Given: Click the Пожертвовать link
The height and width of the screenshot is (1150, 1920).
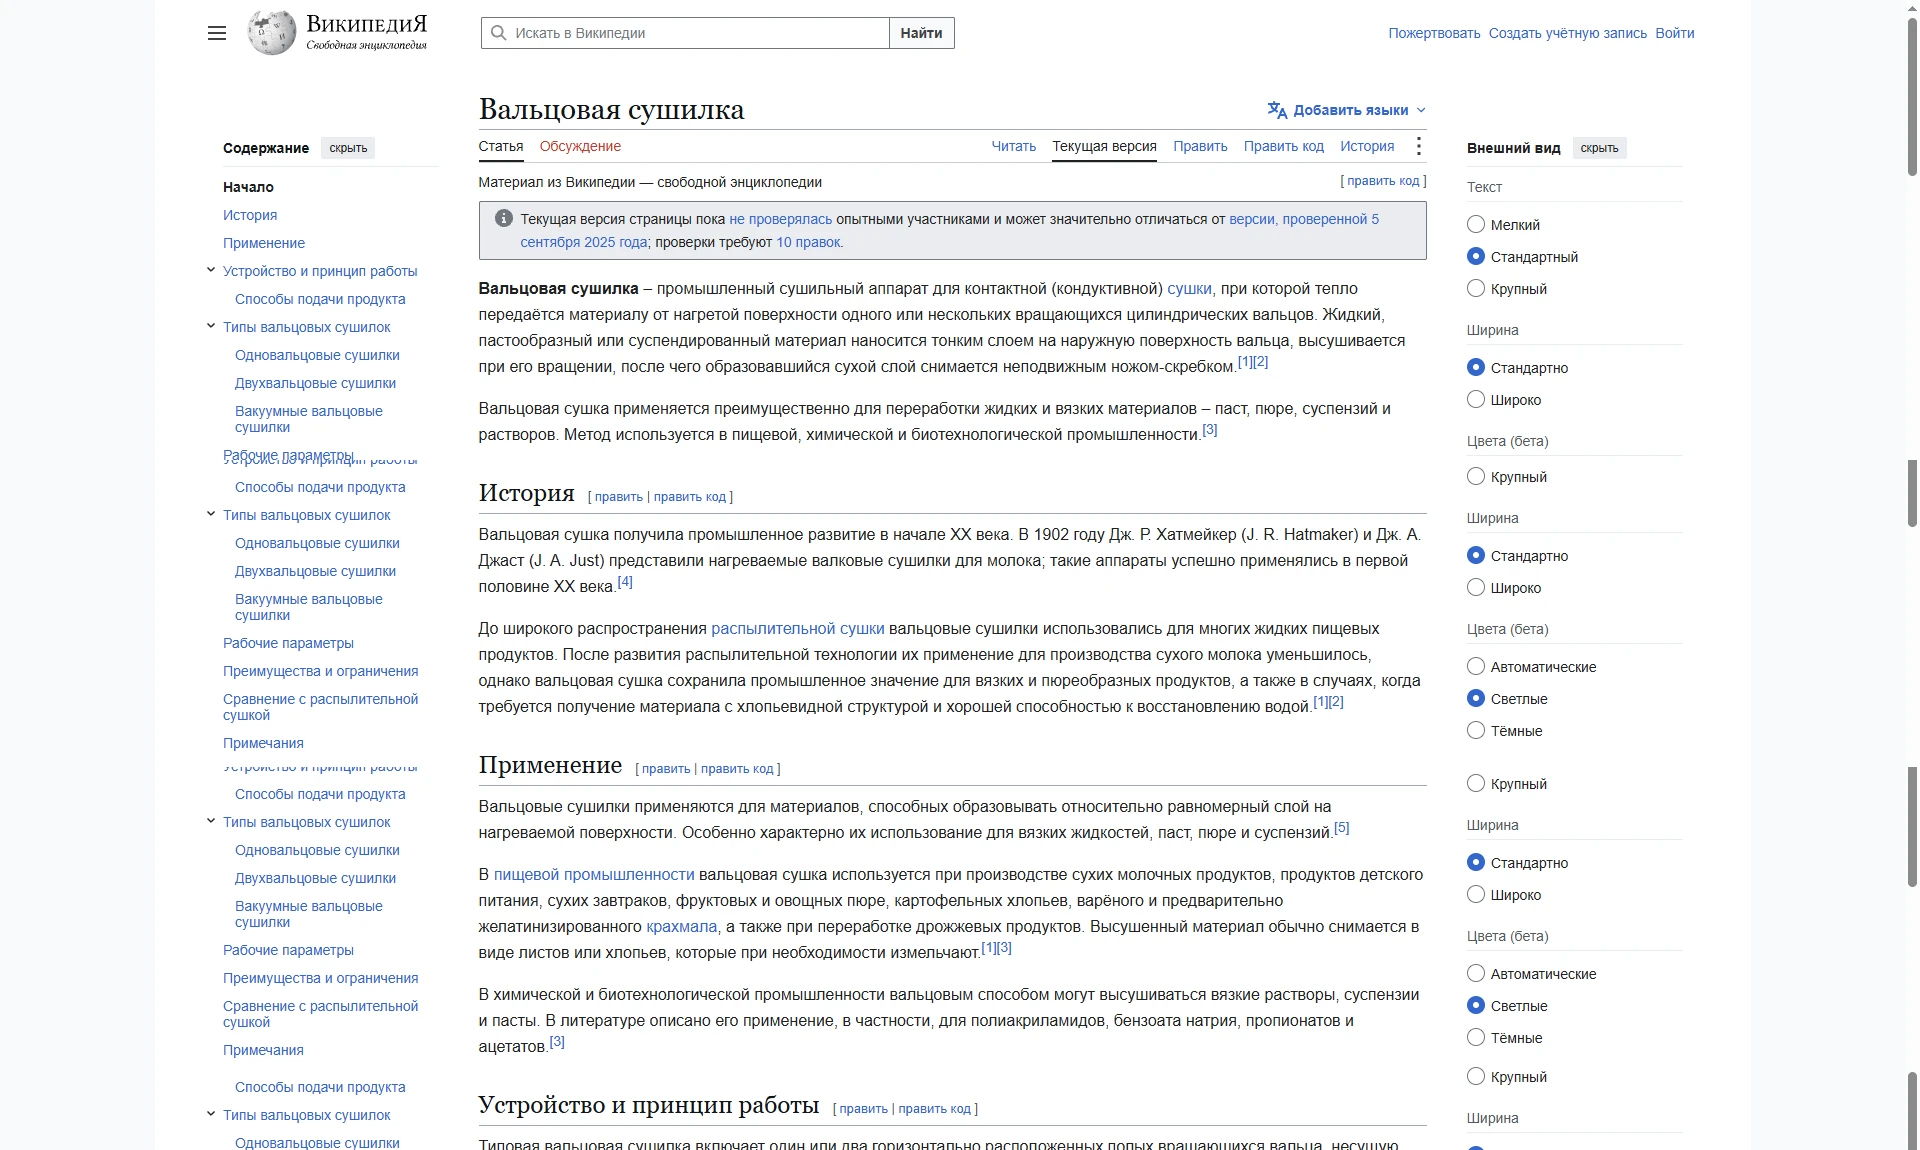Looking at the screenshot, I should point(1434,33).
